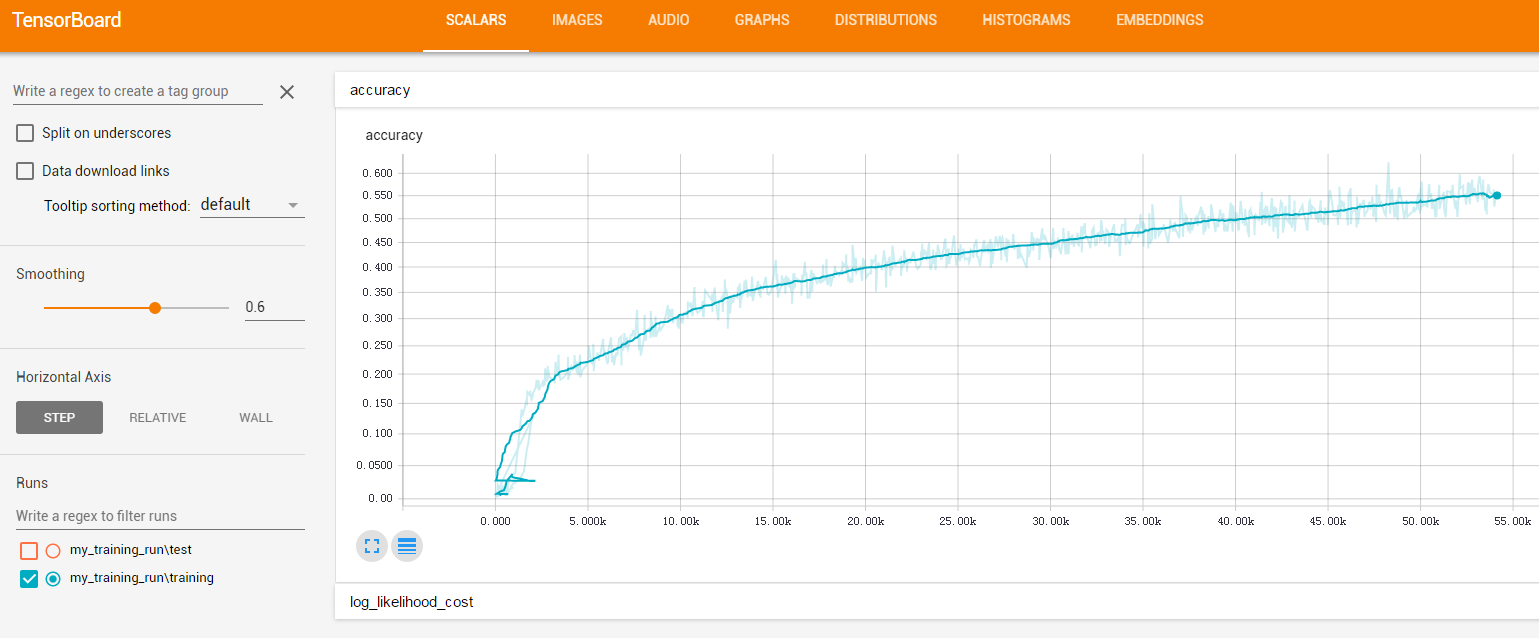
Task: Open the GRAPHS tab
Action: point(762,20)
